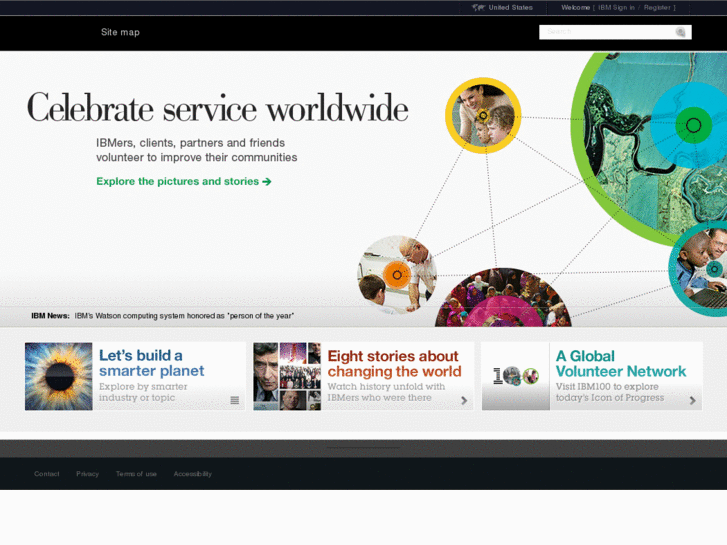
Task: Open the Privacy footer link
Action: tap(88, 474)
